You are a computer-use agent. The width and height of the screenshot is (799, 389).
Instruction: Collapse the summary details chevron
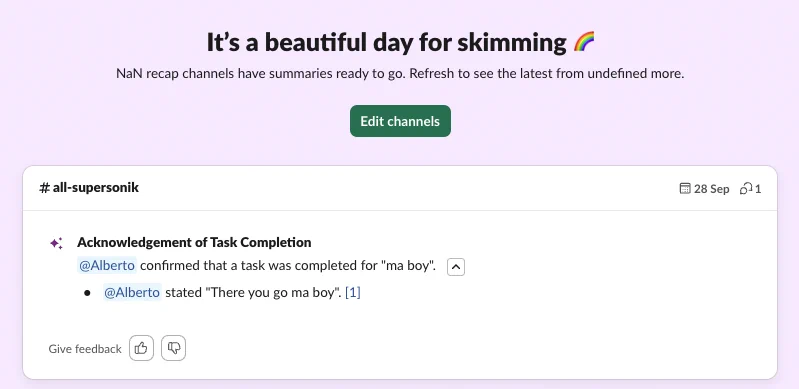point(456,267)
